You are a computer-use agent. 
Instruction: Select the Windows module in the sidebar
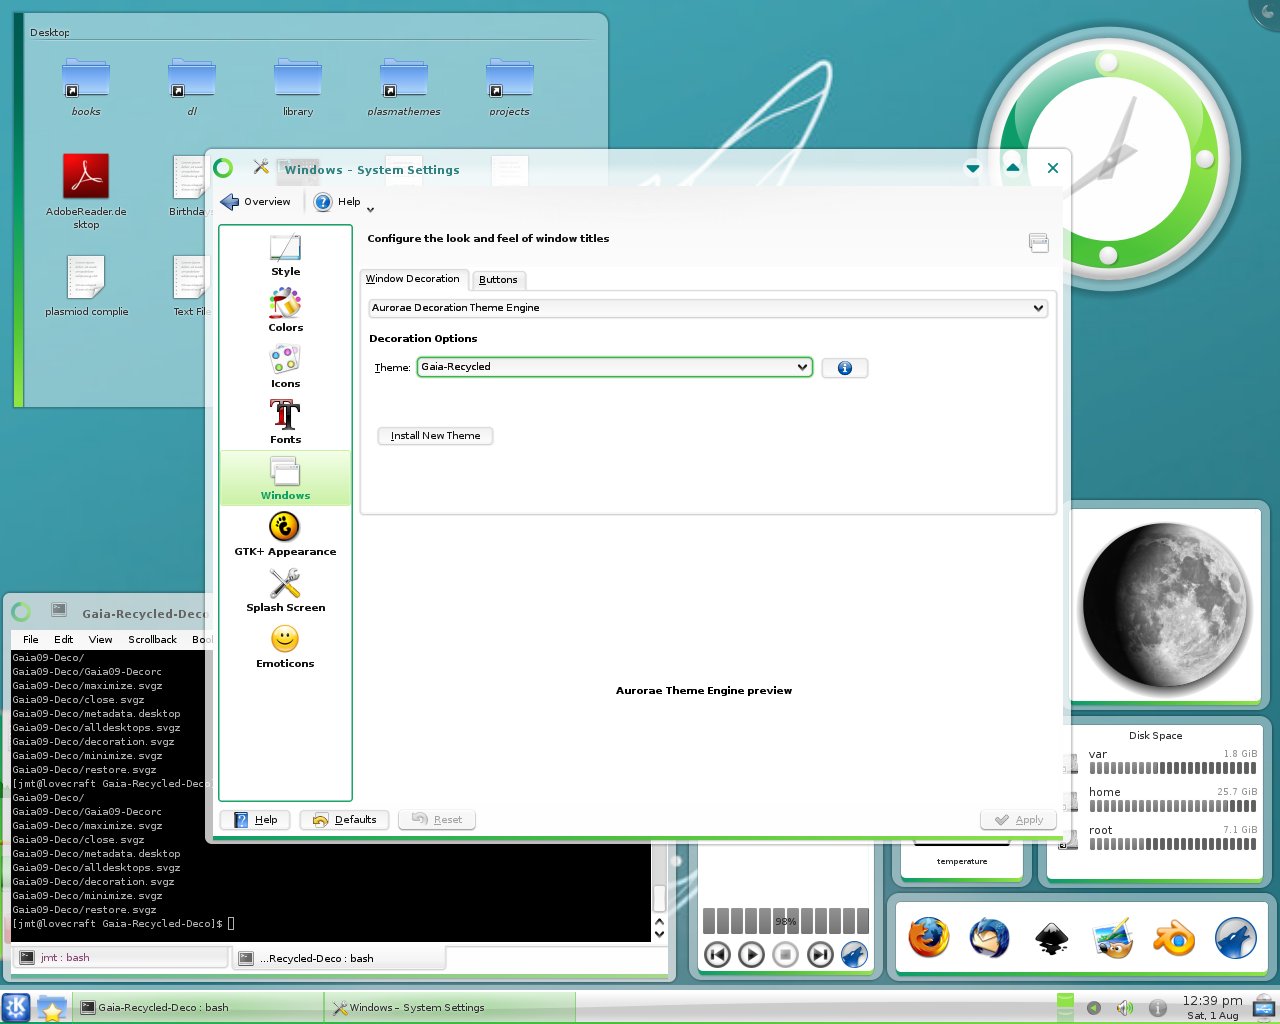tap(285, 478)
